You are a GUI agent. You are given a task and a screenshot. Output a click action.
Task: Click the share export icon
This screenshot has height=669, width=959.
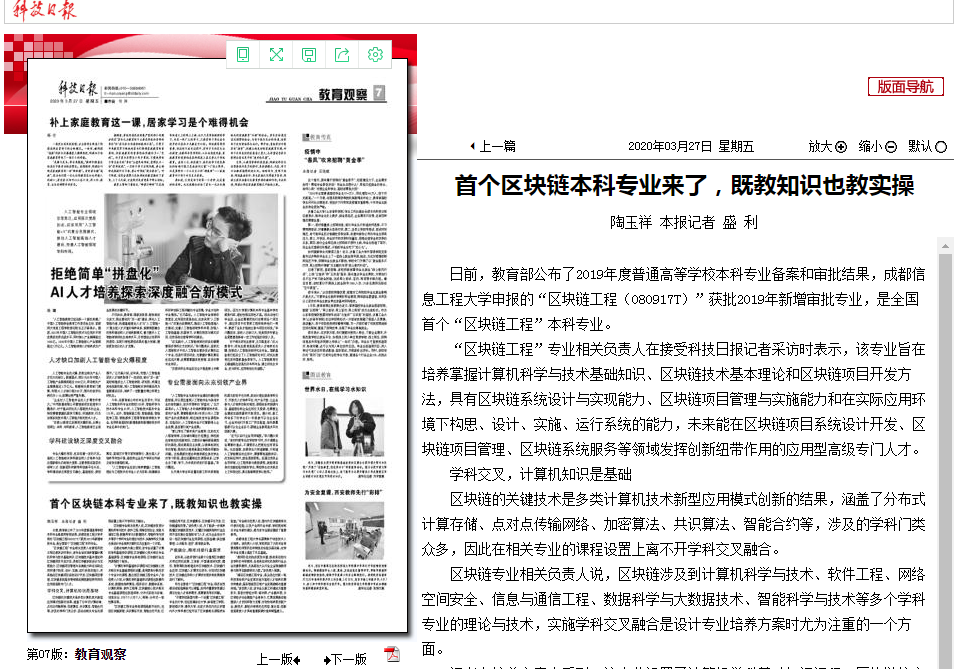pos(342,54)
